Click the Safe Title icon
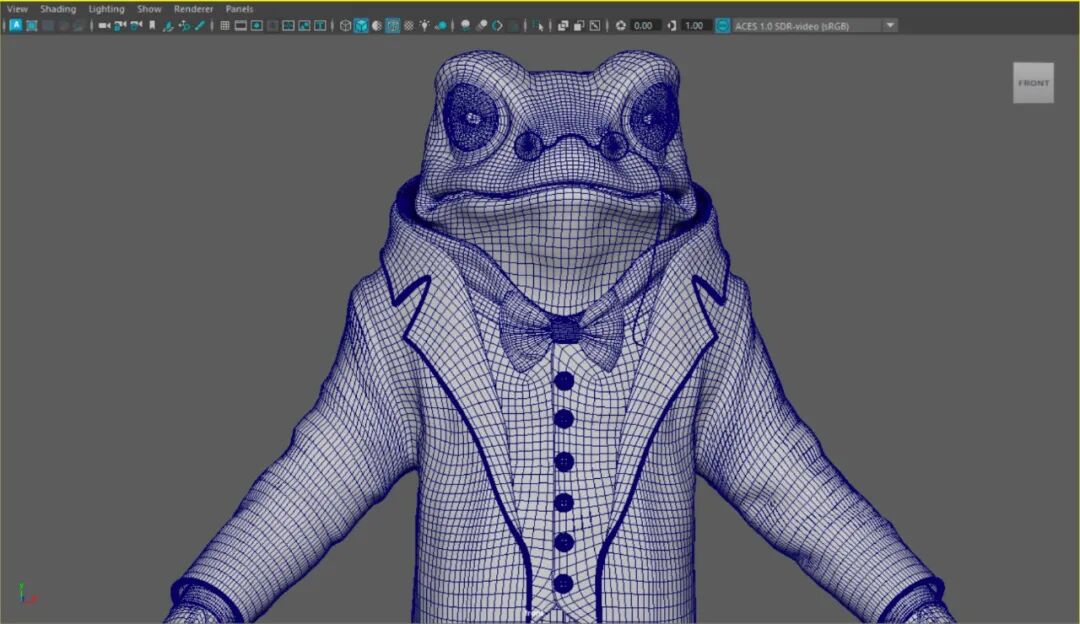1080x624 pixels. click(320, 25)
